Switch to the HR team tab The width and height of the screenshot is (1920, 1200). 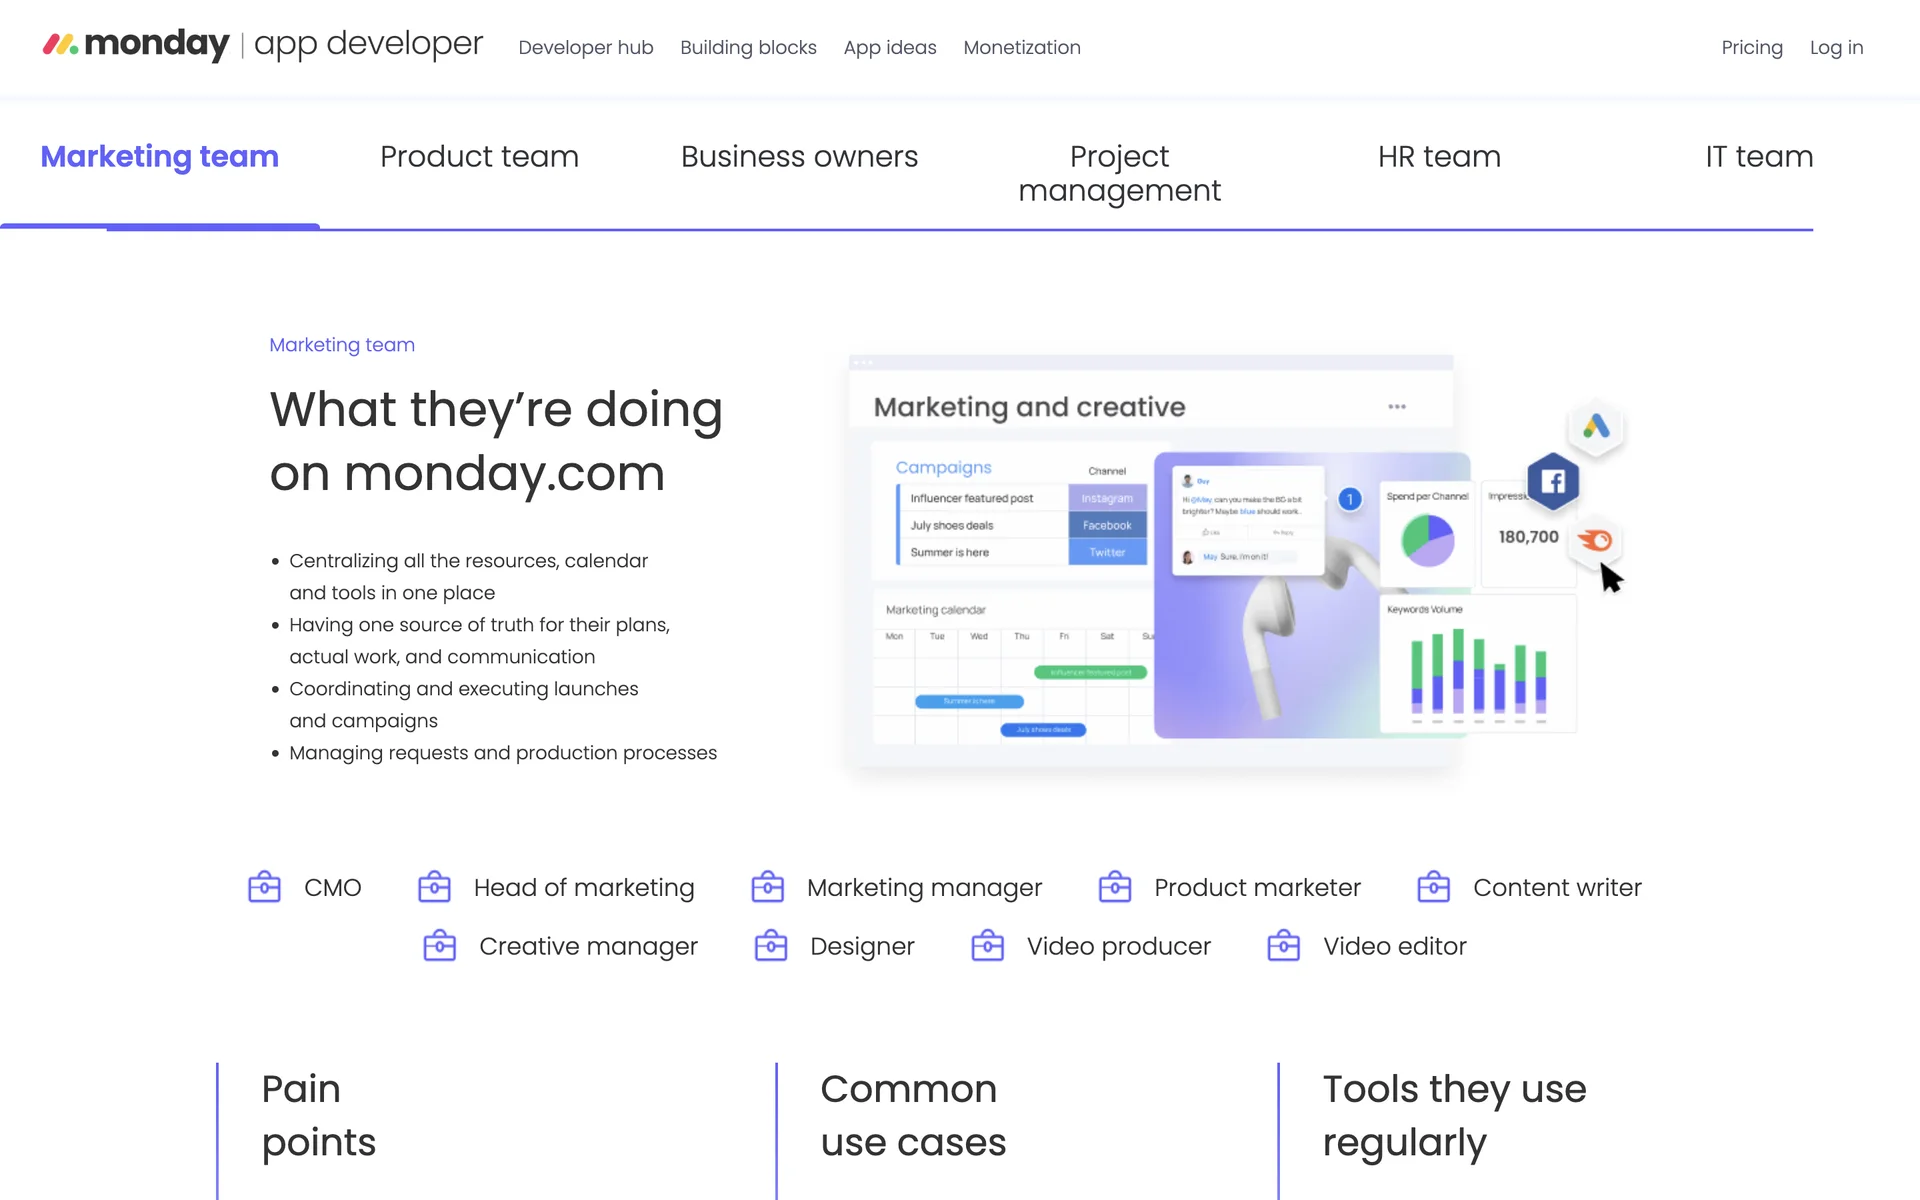(x=1439, y=157)
